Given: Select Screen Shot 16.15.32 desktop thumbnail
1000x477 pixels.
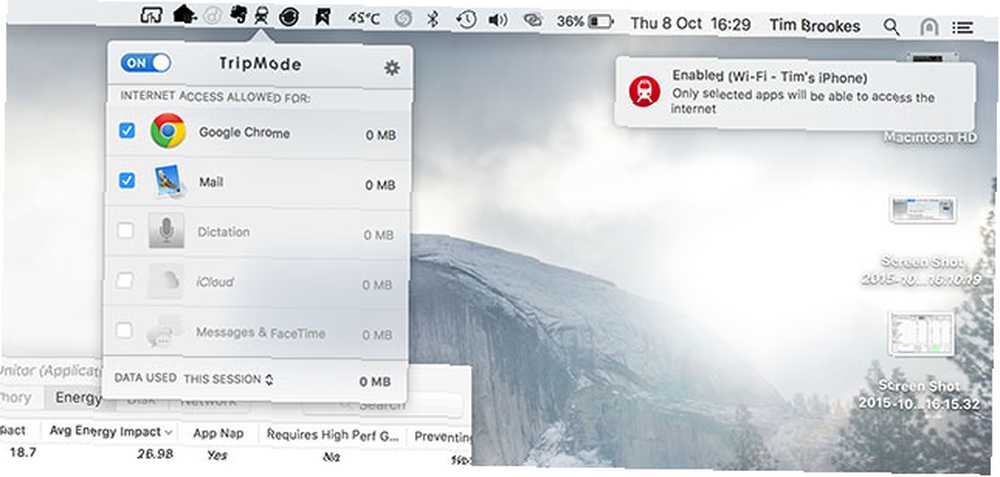Looking at the screenshot, I should tap(922, 334).
